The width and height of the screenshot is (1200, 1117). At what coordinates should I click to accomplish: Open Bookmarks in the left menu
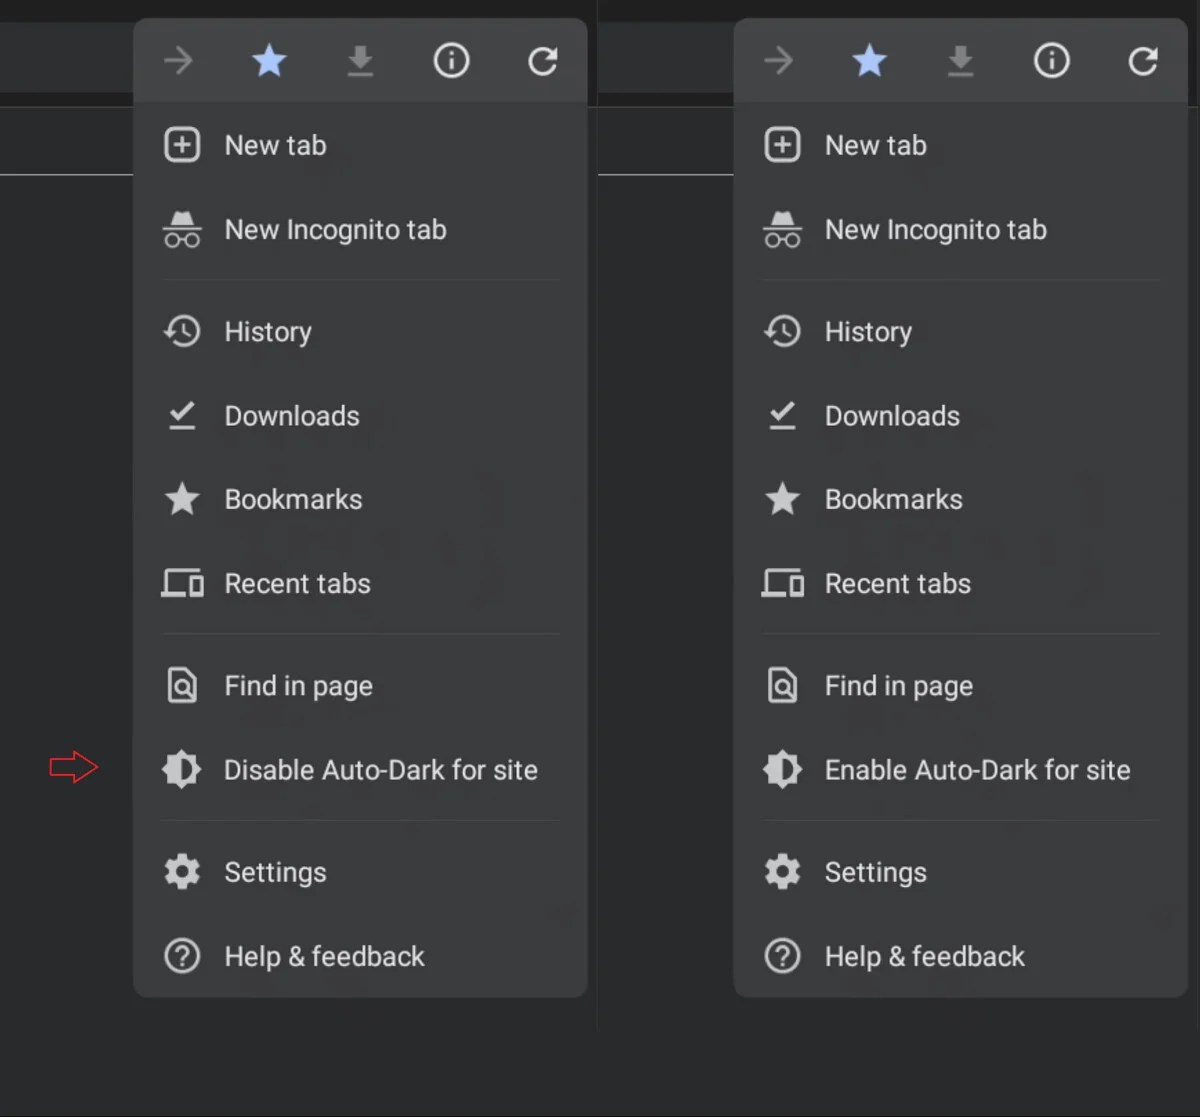pos(360,499)
